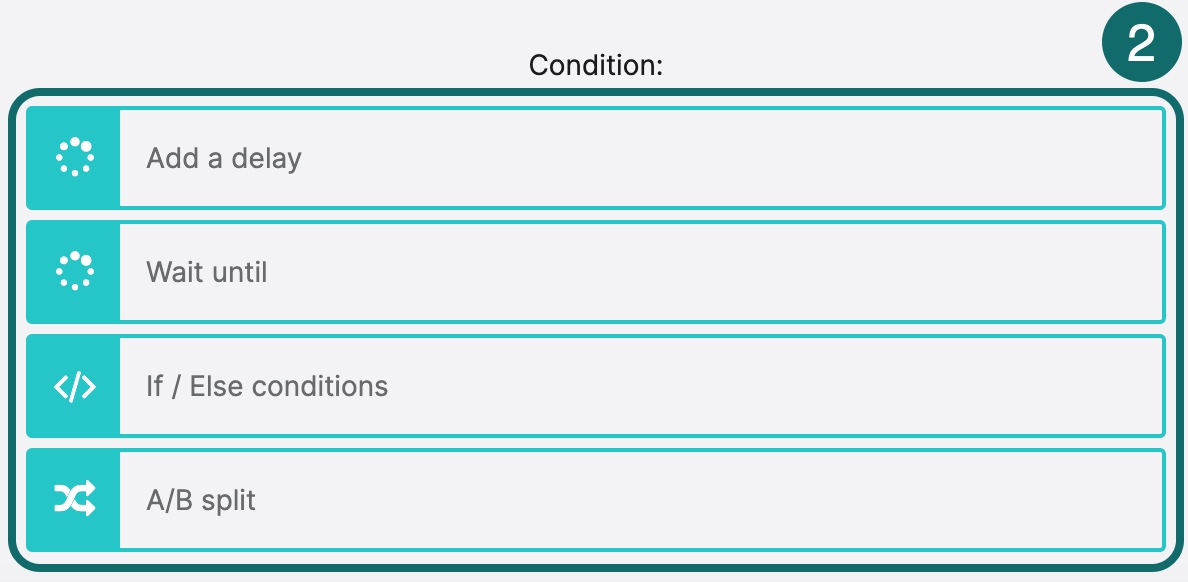Click the crossing arrows split icon
This screenshot has height=582, width=1188.
point(73,499)
